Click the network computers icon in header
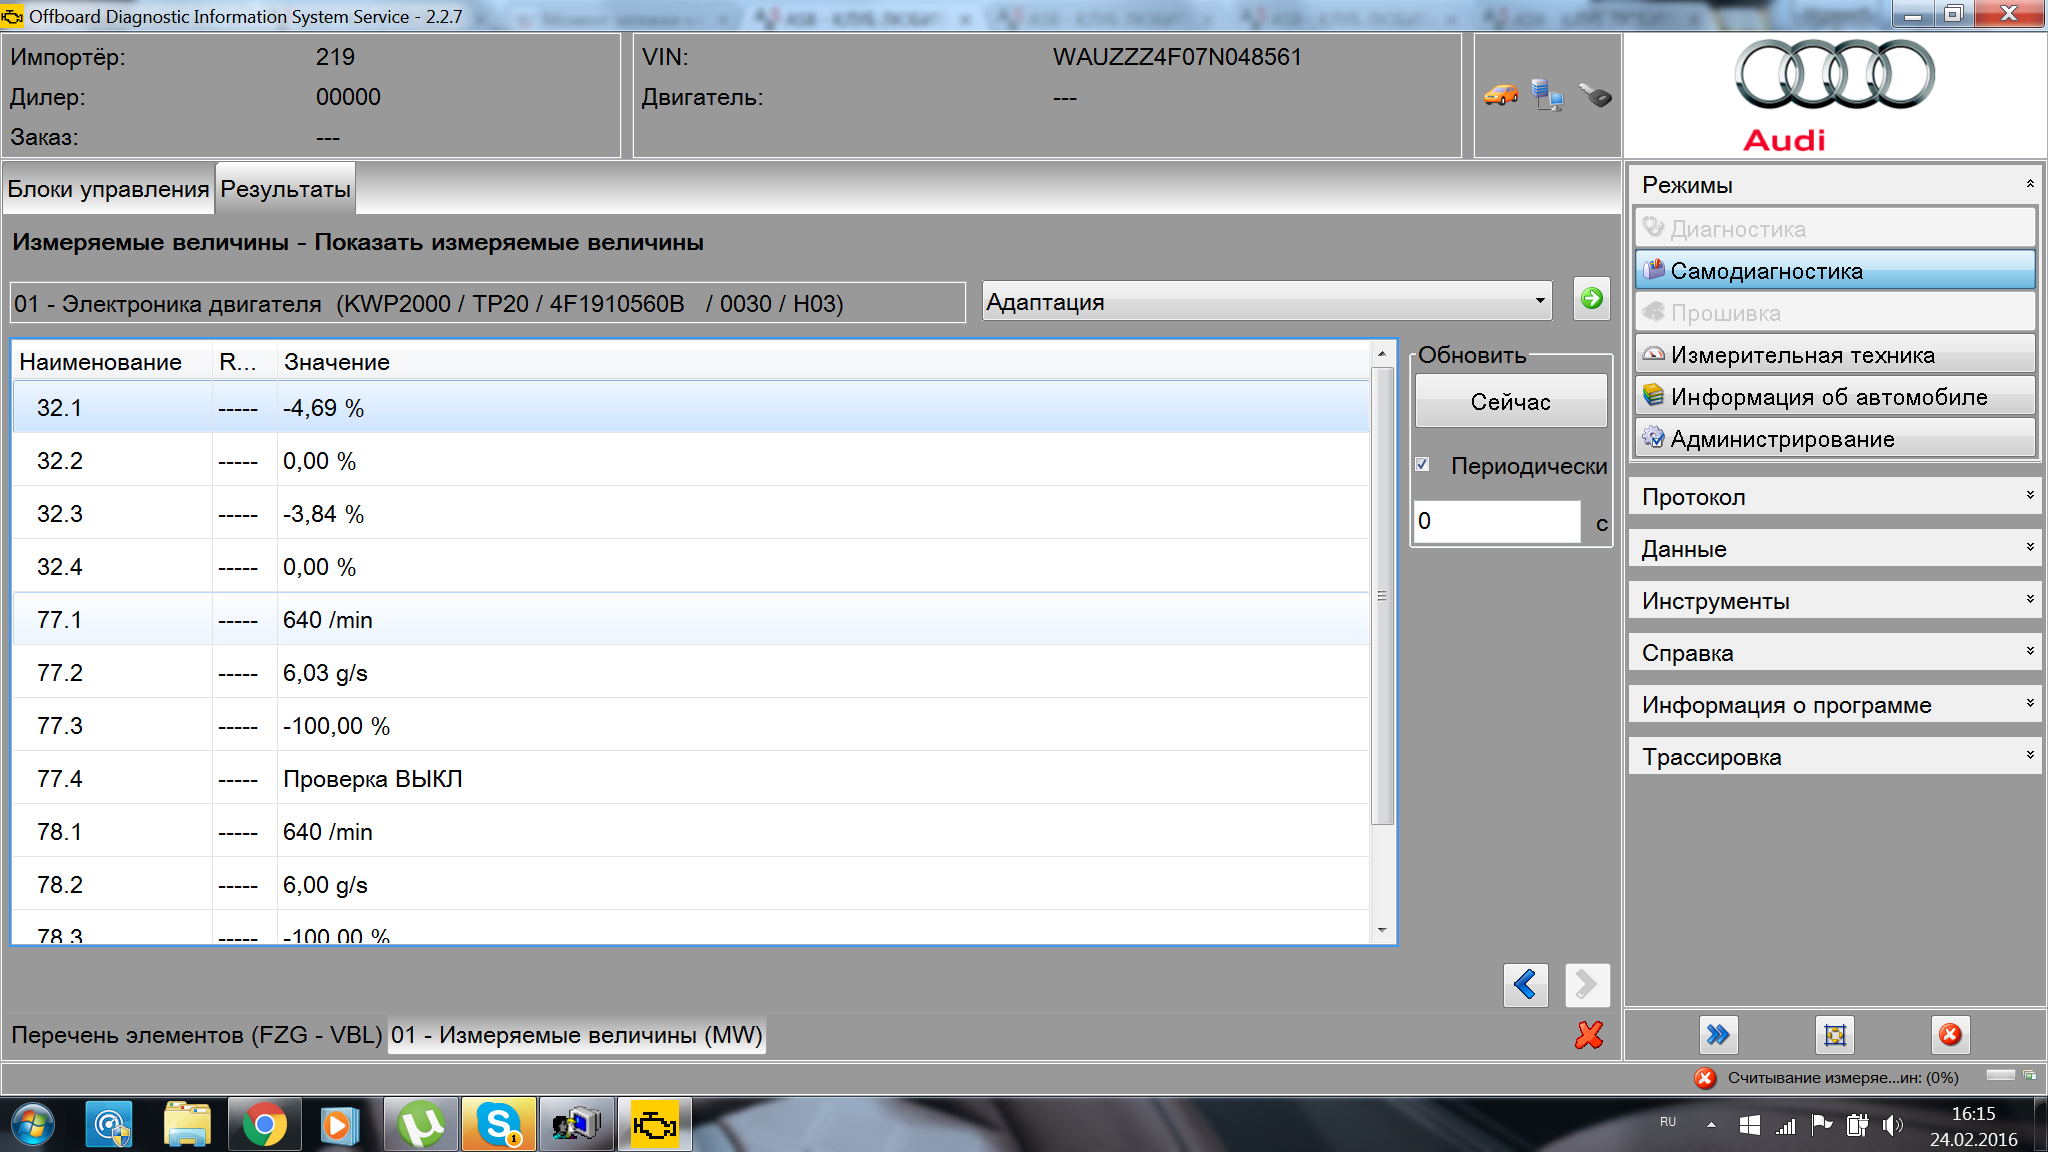The image size is (2048, 1152). [x=1548, y=96]
